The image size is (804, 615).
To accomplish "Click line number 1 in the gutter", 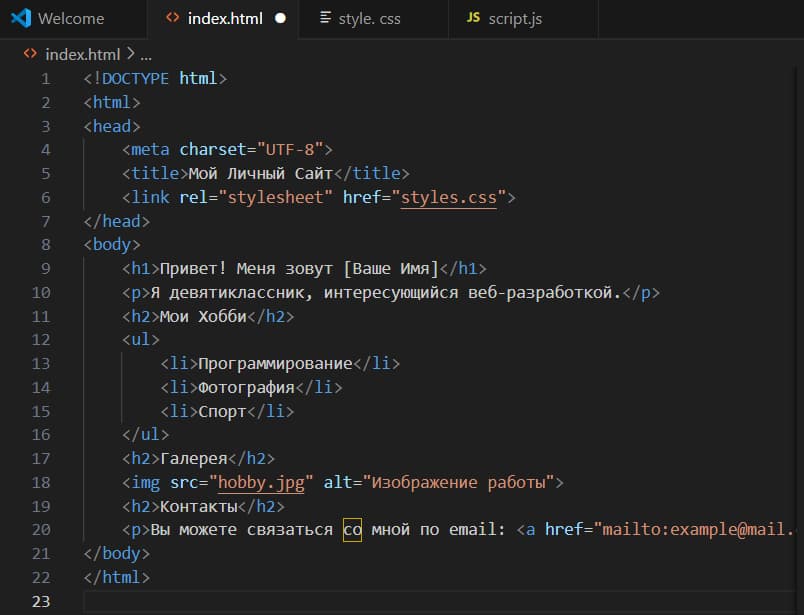I will [x=46, y=79].
